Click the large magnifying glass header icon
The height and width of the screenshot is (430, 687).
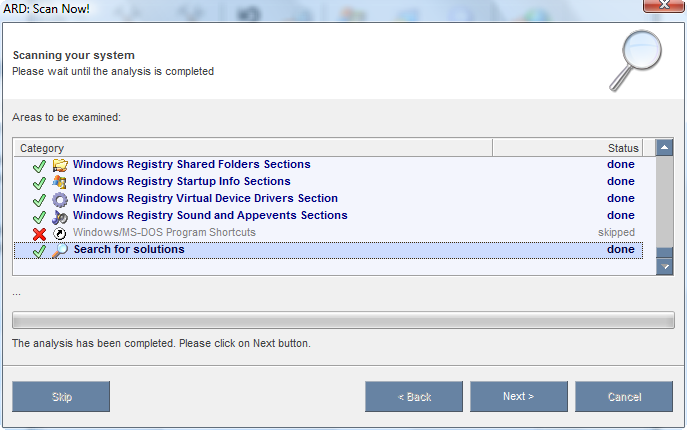tap(637, 59)
